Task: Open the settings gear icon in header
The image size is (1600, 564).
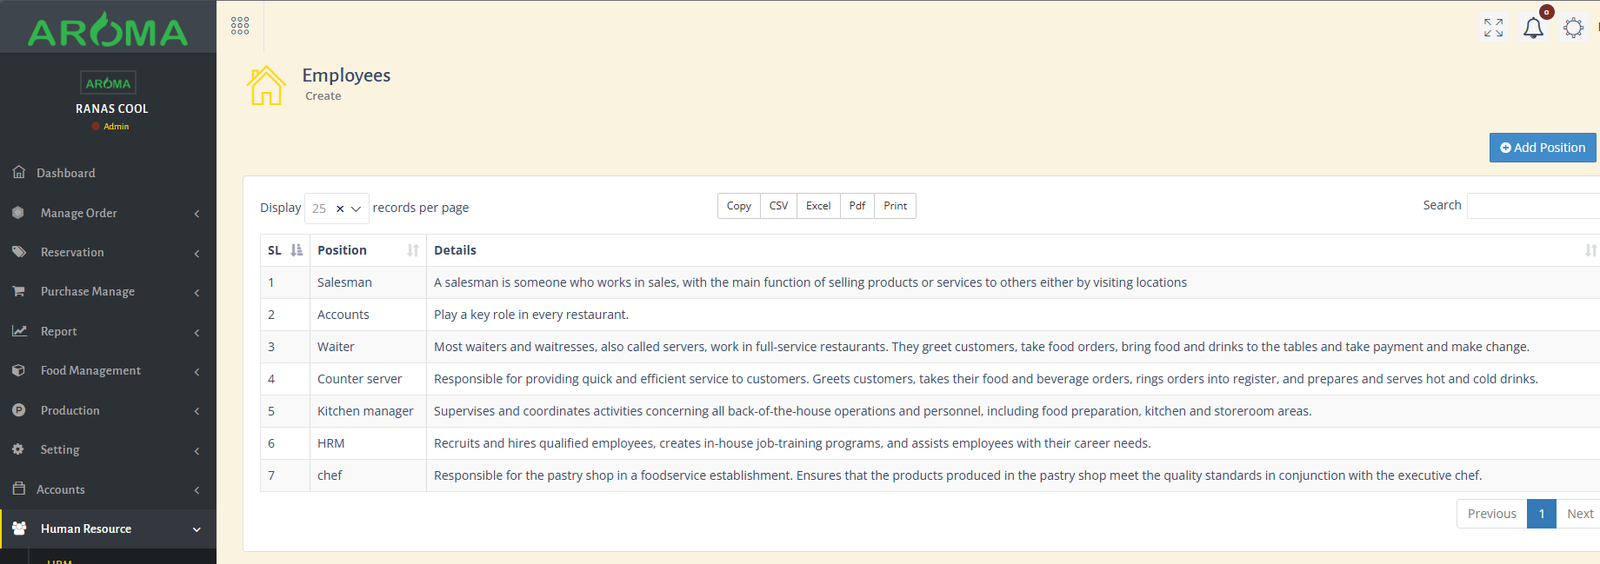Action: coord(1573,28)
